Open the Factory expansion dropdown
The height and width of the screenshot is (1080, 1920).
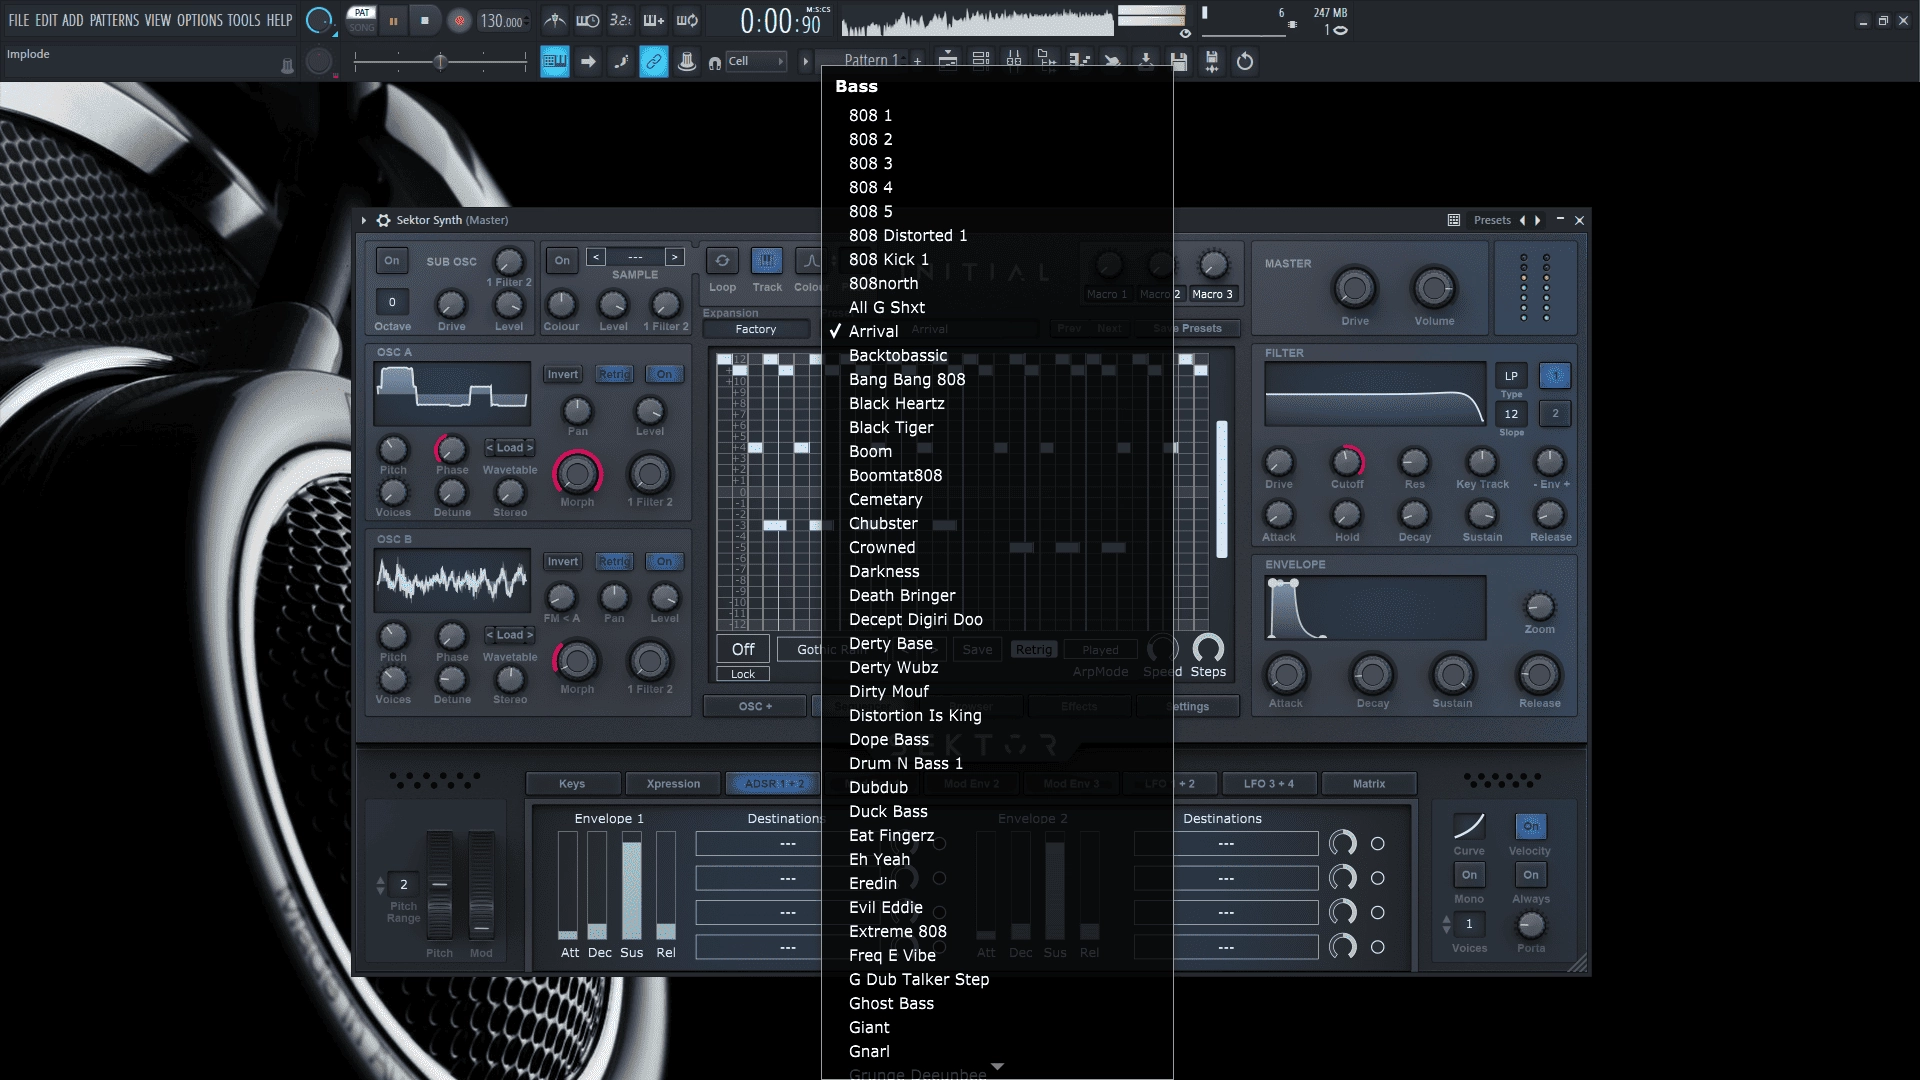point(756,329)
